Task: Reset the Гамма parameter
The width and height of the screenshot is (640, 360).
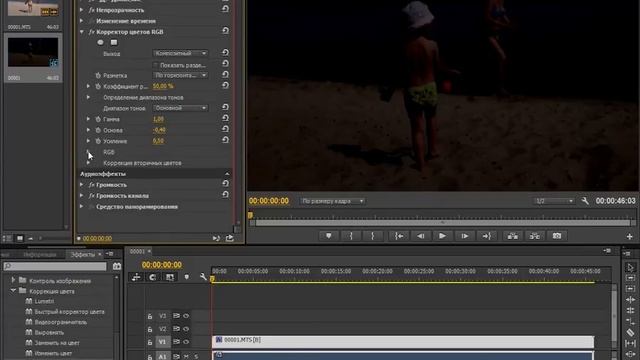Action: click(225, 118)
